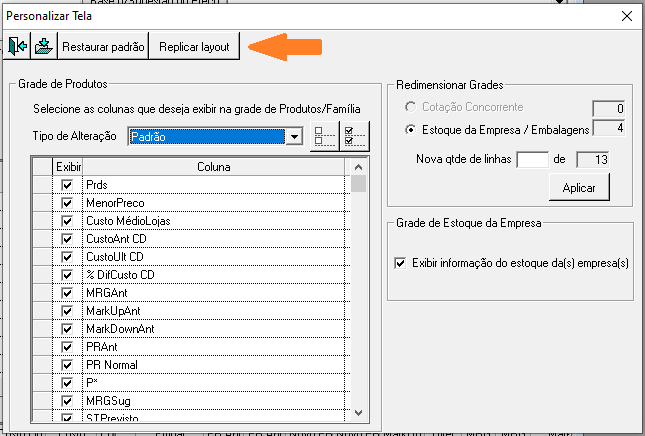Click the Prds row text
This screenshot has height=436, width=645.
point(97,185)
